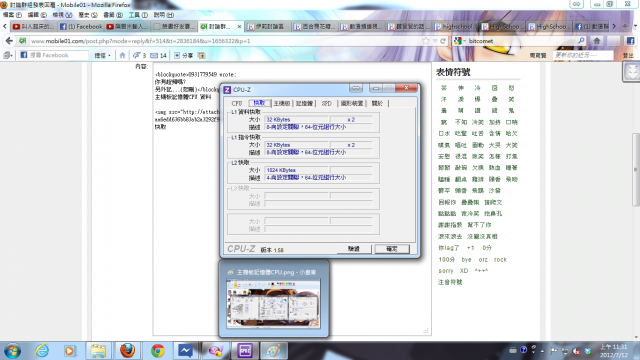Switch to the first YouTube tab
Screen dimensions: 640x360
[x=34, y=27]
